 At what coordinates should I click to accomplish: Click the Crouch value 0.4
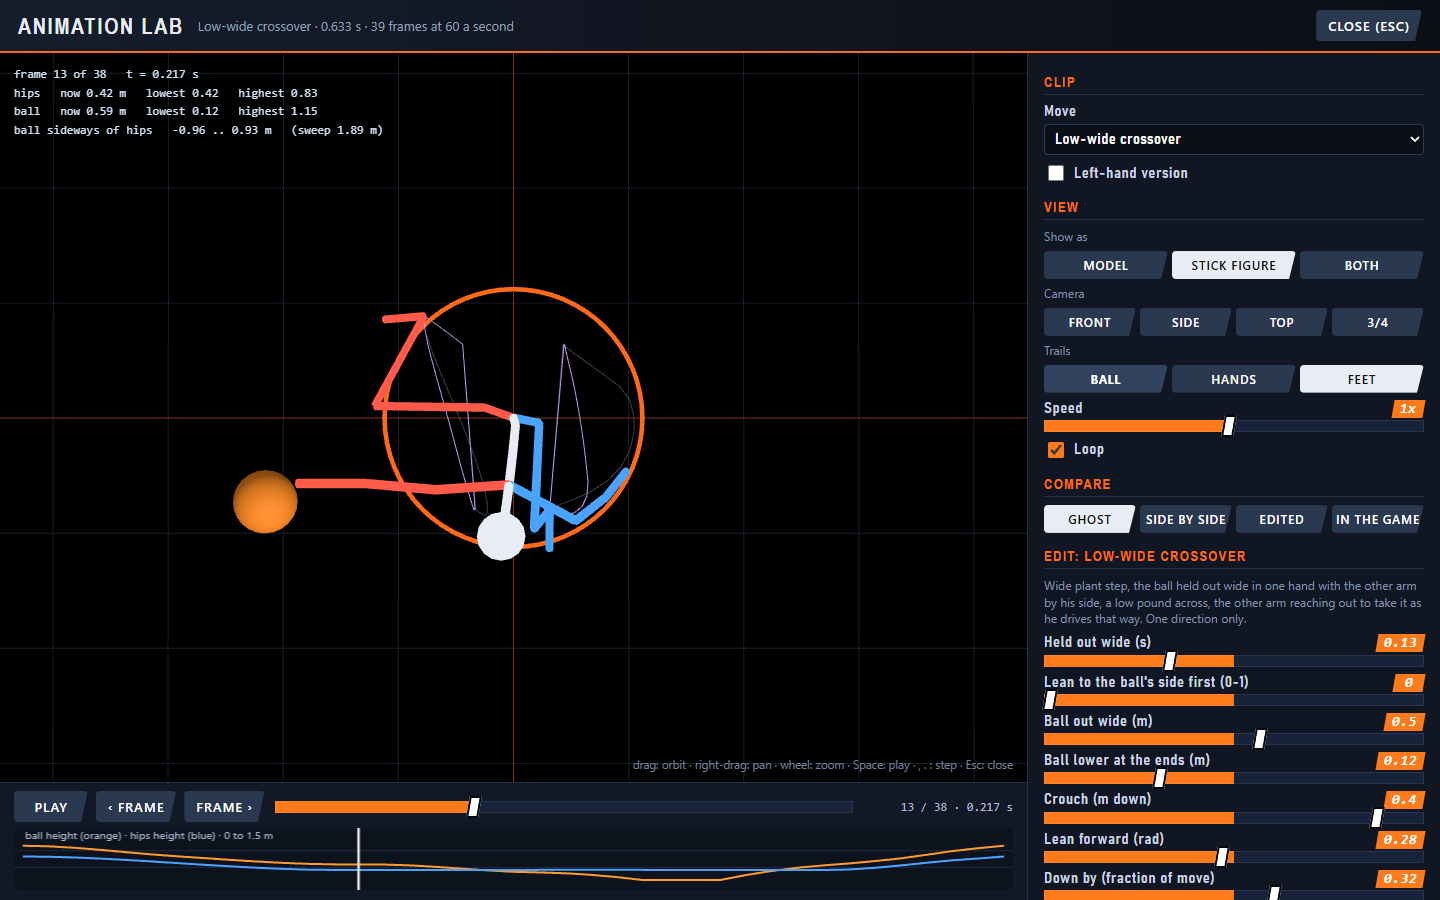(1404, 799)
